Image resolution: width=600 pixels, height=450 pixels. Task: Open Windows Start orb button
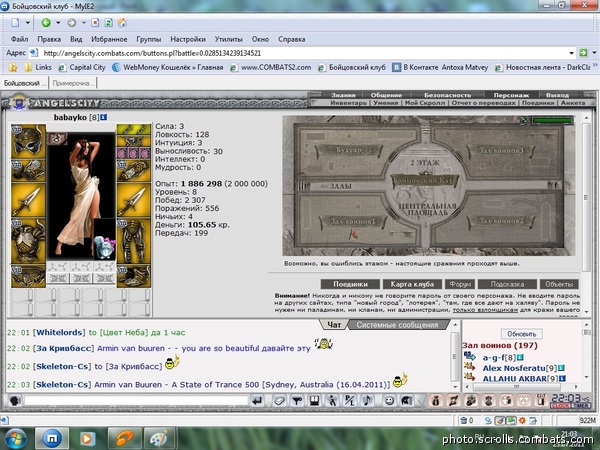(14, 439)
